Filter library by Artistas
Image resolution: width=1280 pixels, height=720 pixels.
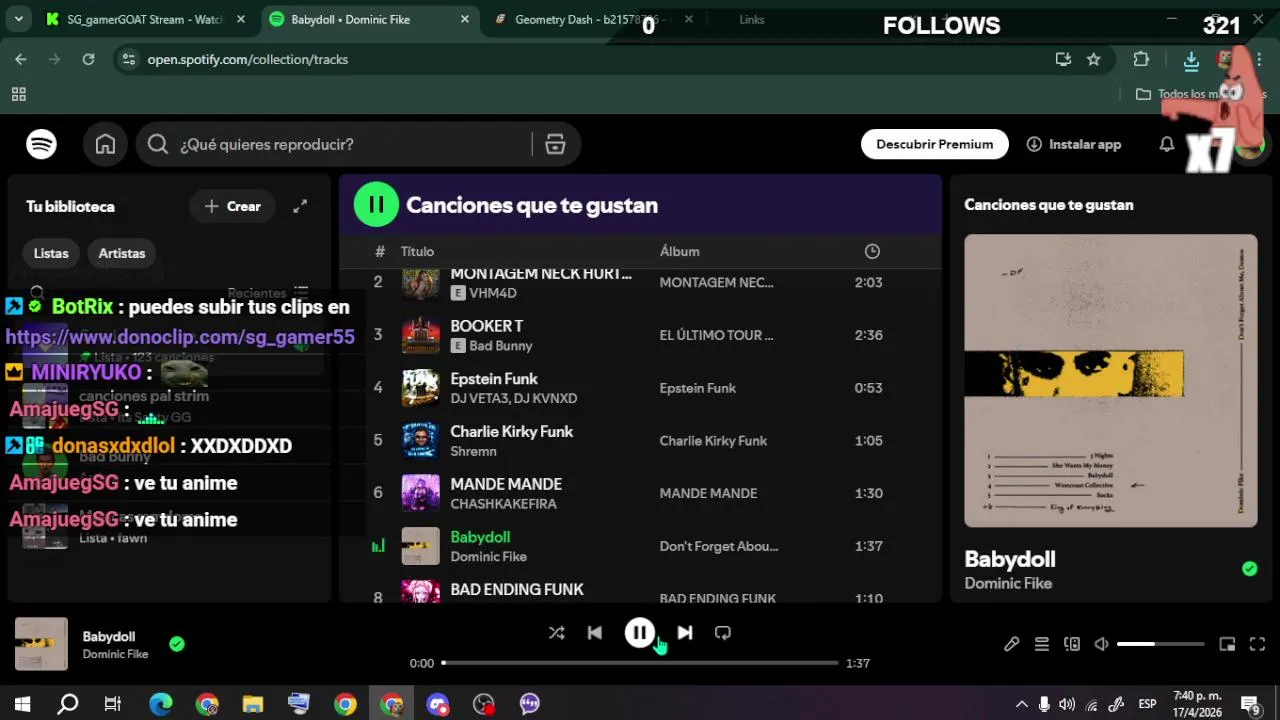[122, 253]
